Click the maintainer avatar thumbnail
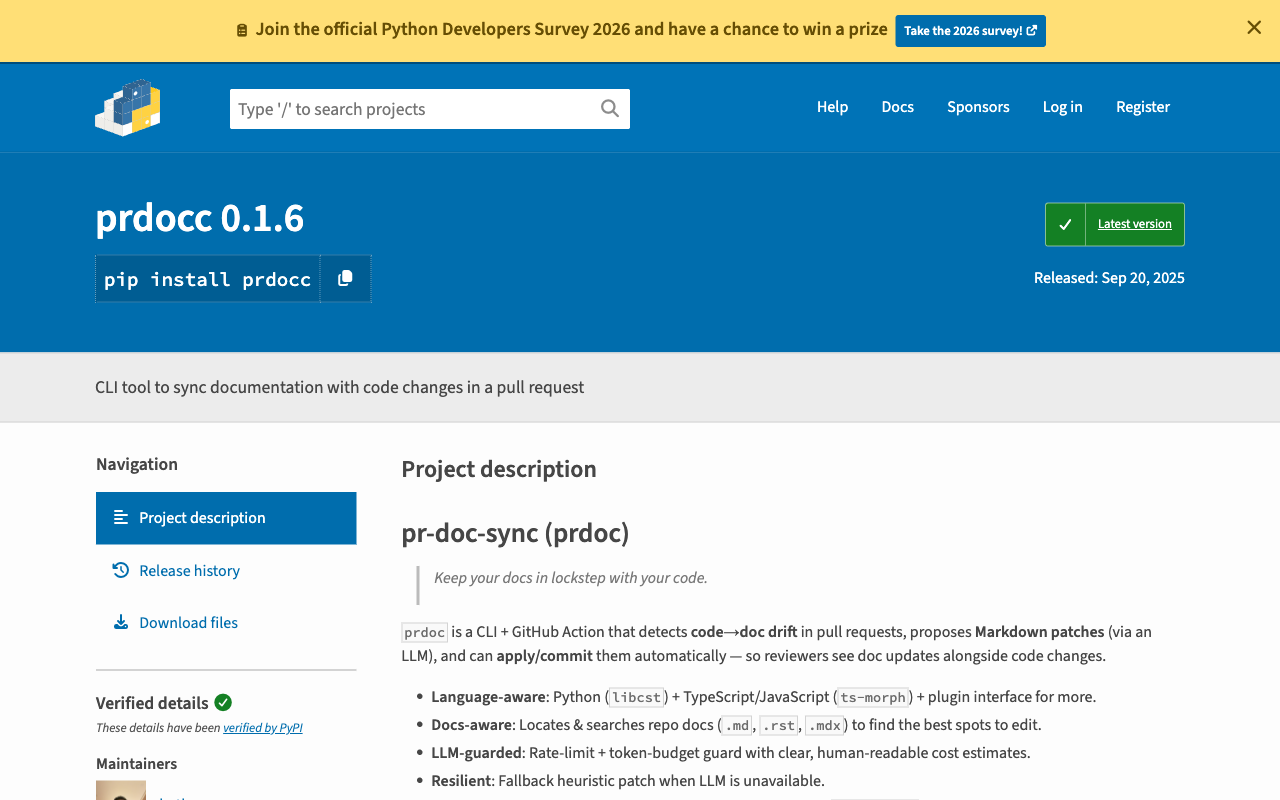The width and height of the screenshot is (1280, 800). [121, 790]
